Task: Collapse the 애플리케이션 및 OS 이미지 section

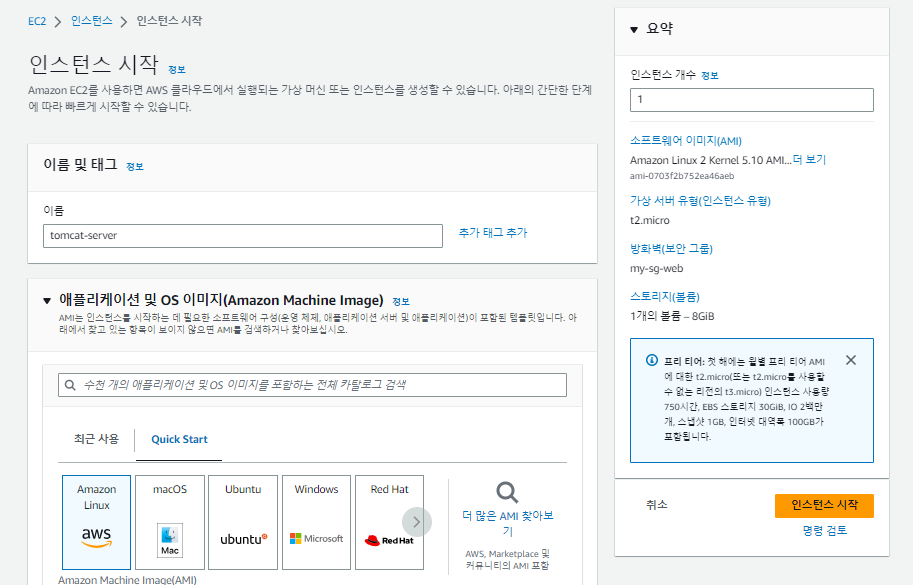Action: (47, 301)
